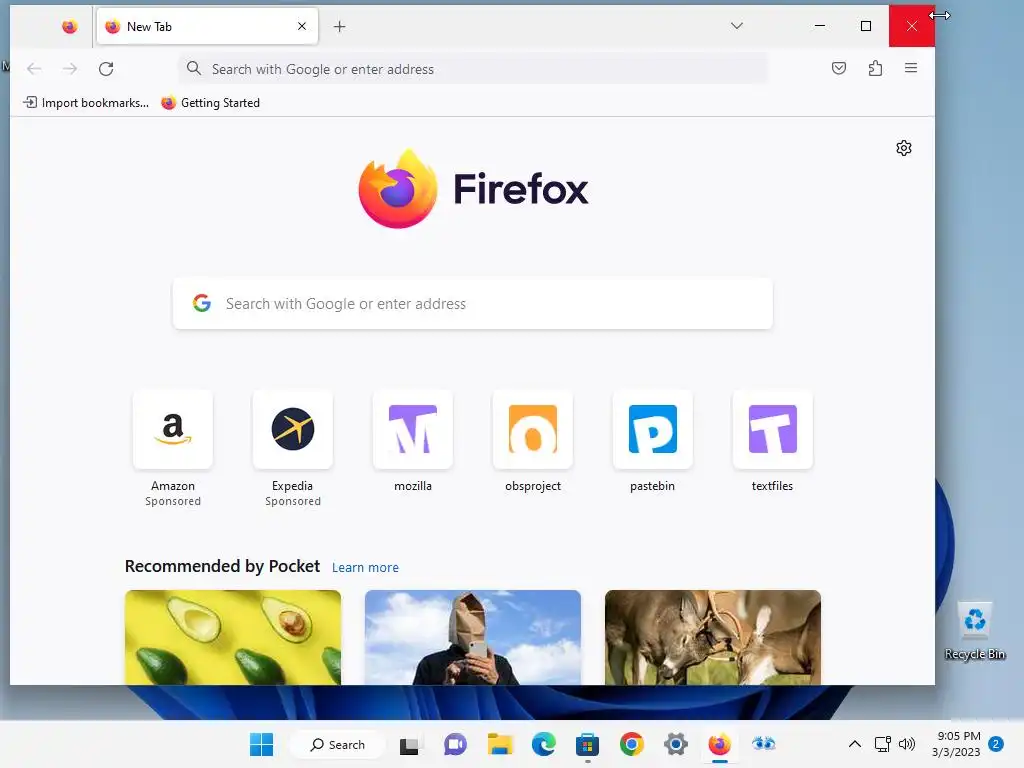Launch Microsoft Edge from taskbar

(x=543, y=744)
